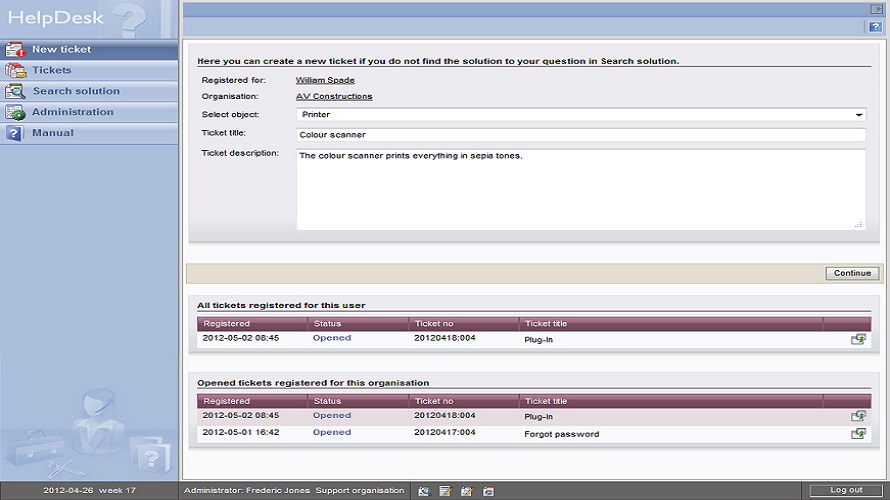Click the Ticket no header in organisation table
The image size is (890, 500).
434,401
